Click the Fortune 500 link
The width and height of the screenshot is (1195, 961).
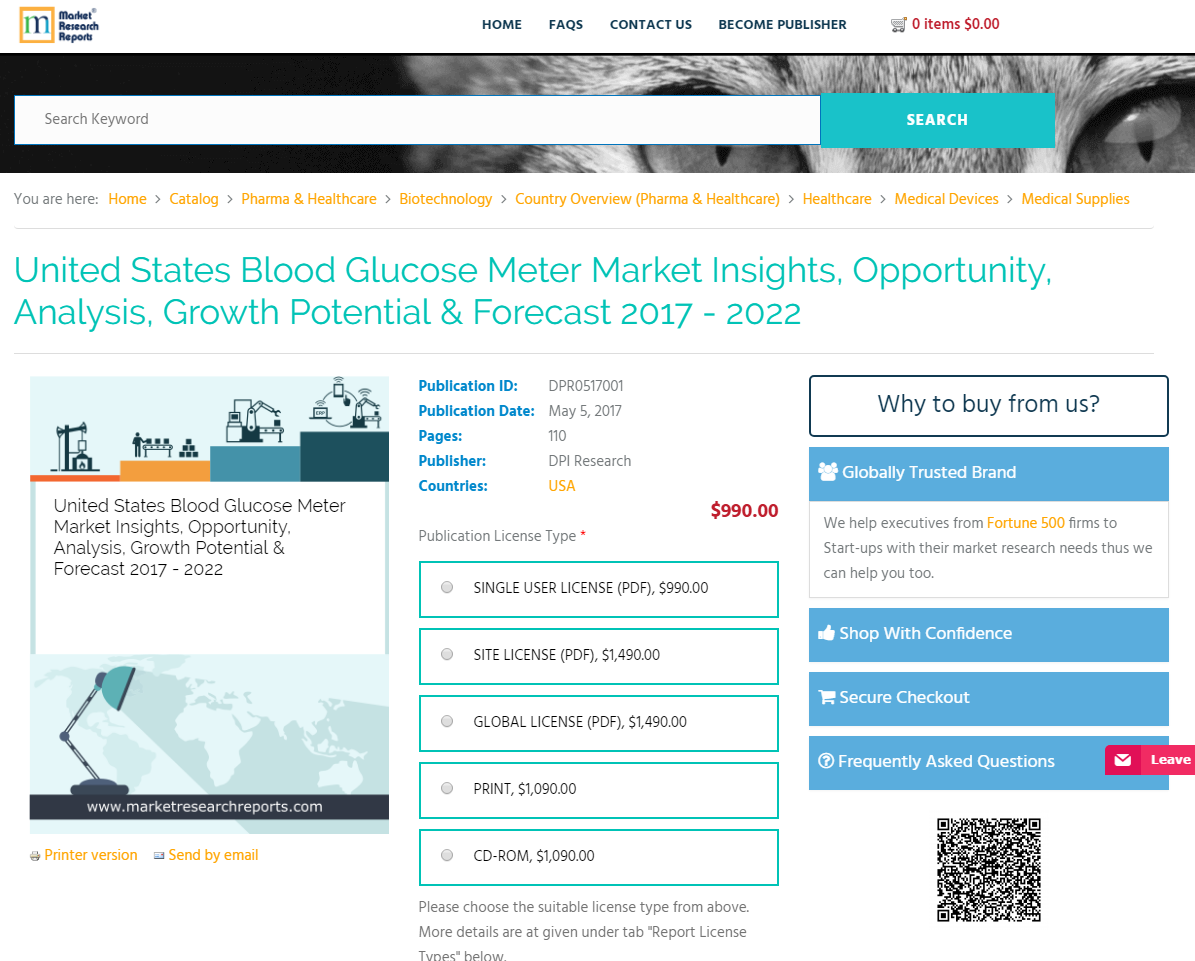(1025, 523)
